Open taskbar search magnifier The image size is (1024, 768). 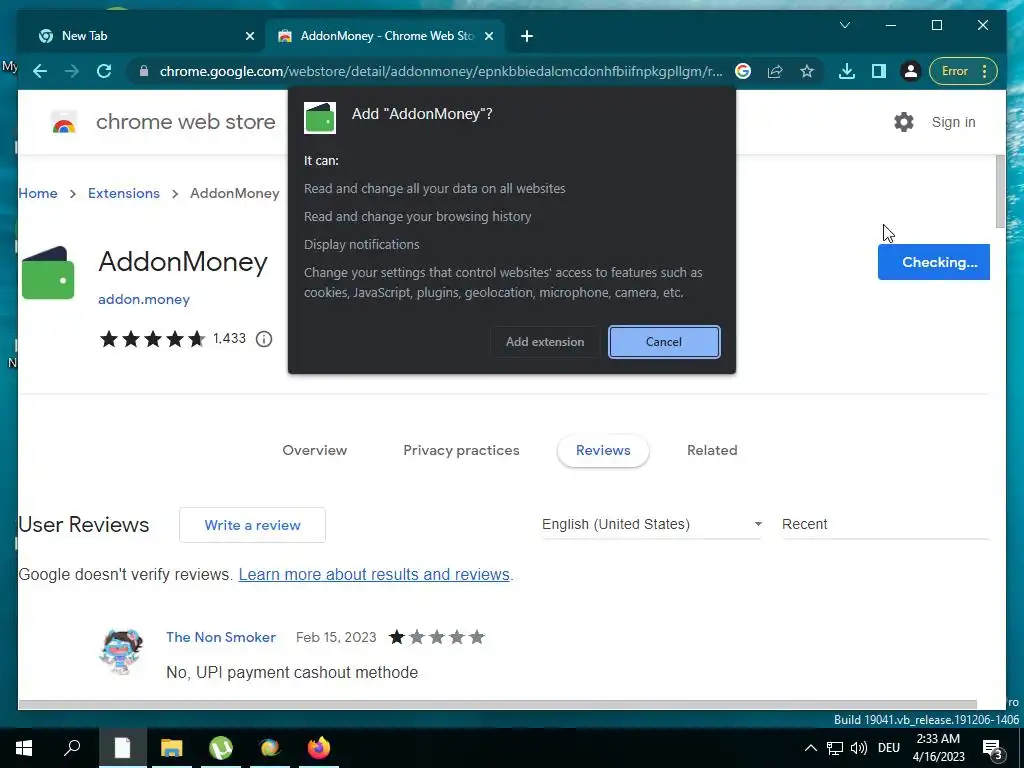click(x=72, y=748)
